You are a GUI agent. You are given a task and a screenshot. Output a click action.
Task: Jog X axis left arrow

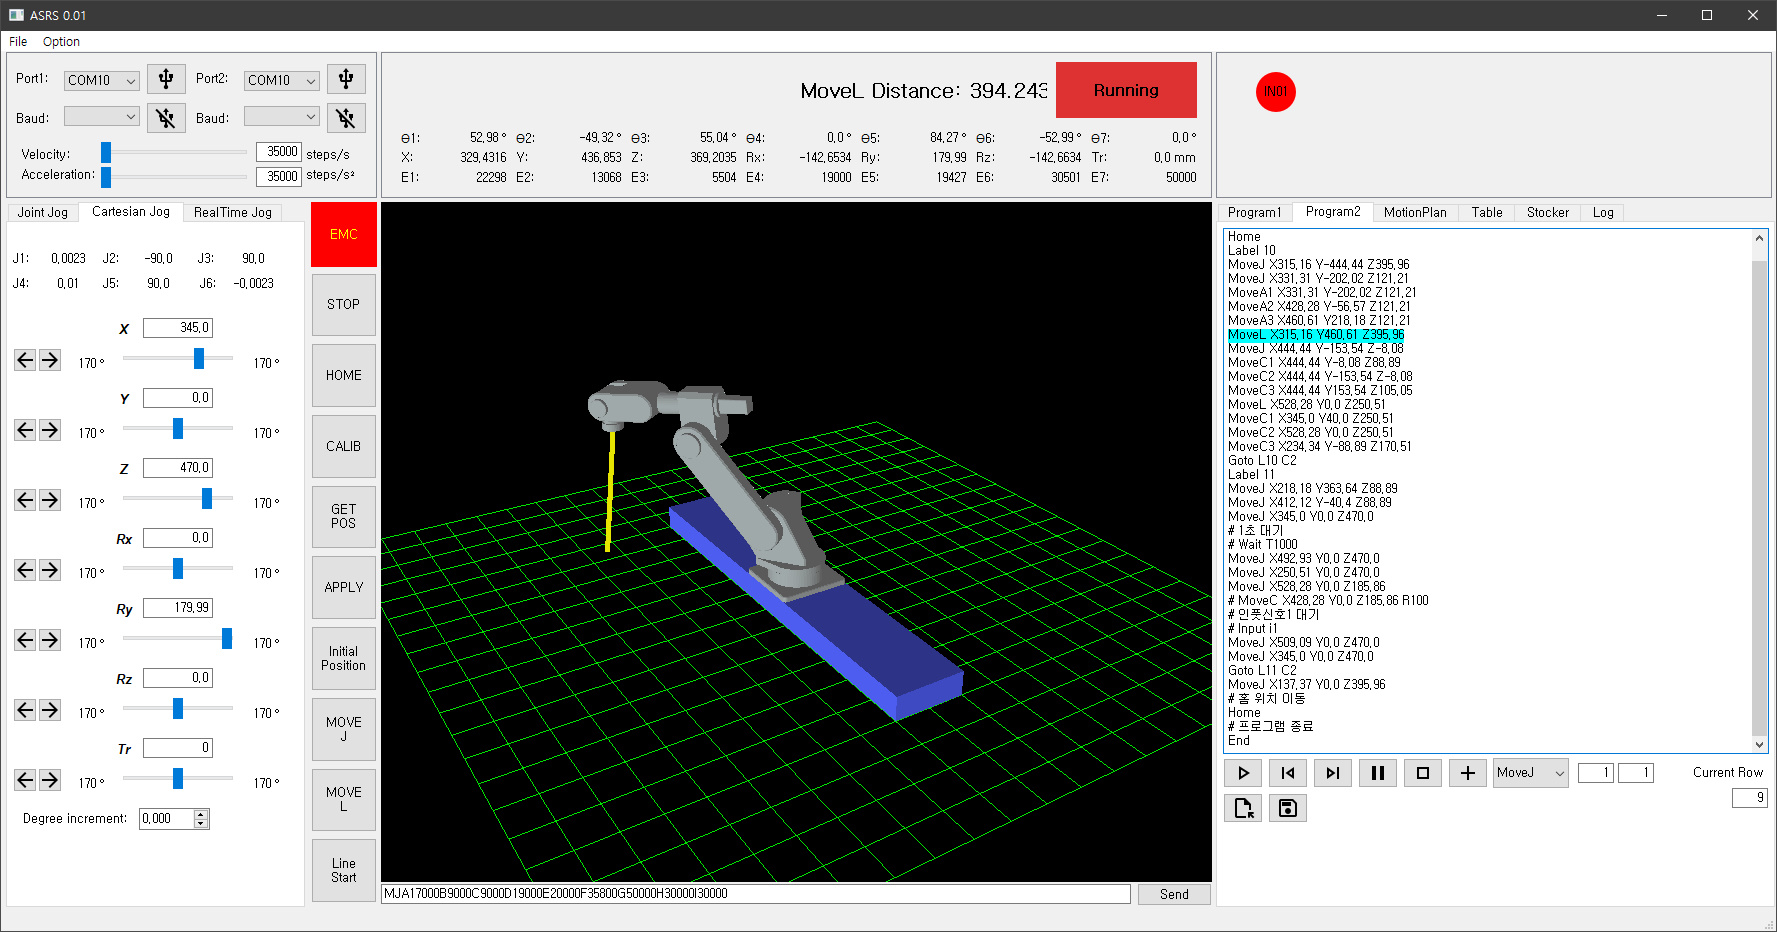tap(25, 360)
